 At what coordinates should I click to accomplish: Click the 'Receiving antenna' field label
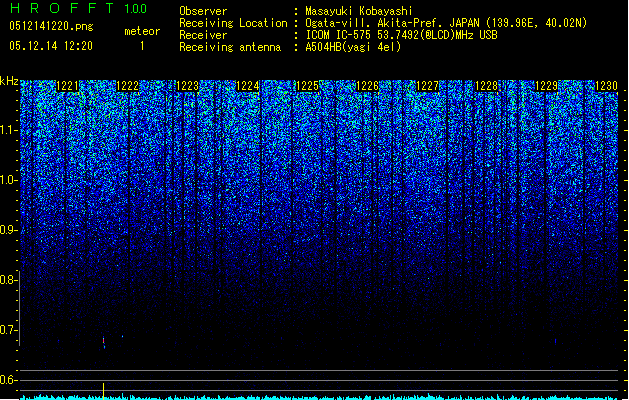[x=230, y=47]
